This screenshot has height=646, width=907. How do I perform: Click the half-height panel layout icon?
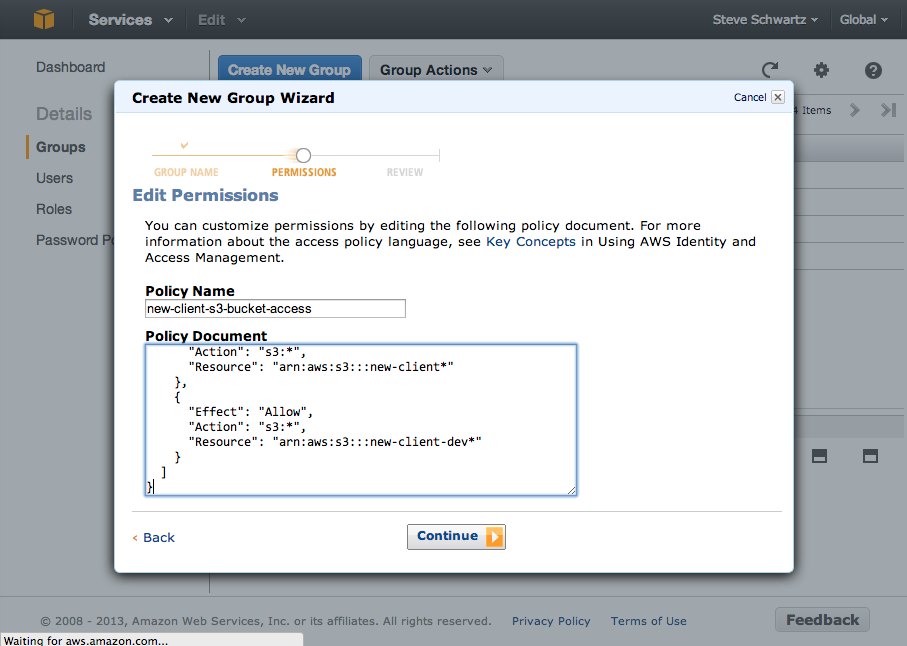pyautogui.click(x=819, y=456)
